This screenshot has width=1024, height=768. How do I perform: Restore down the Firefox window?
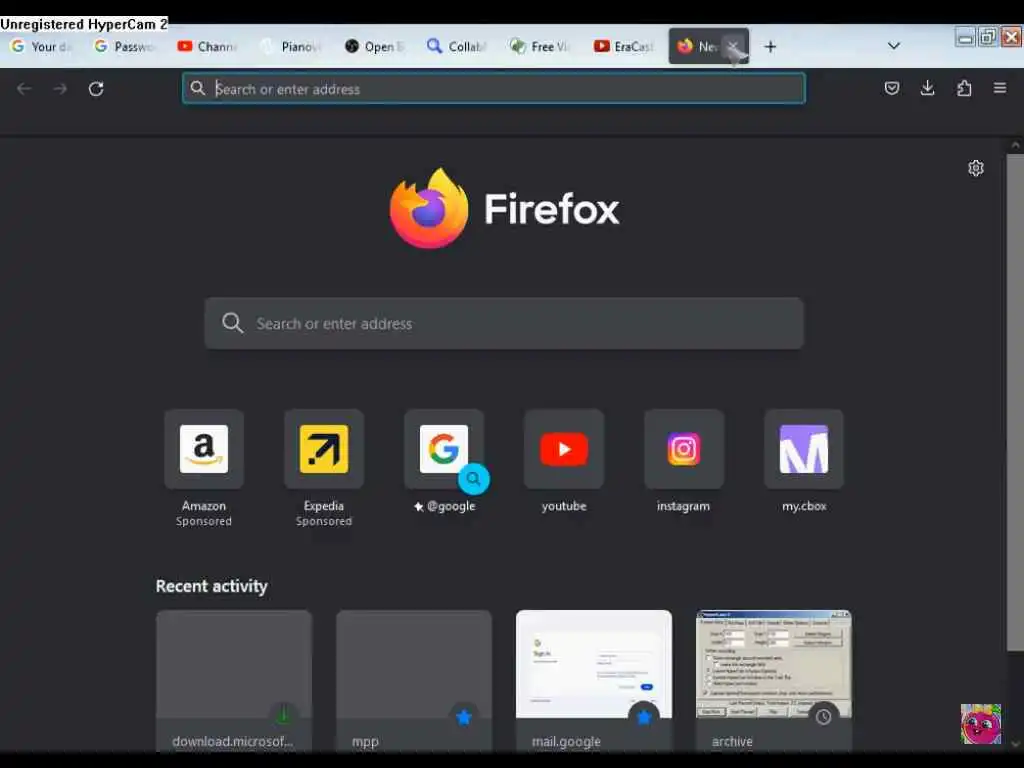click(x=988, y=37)
